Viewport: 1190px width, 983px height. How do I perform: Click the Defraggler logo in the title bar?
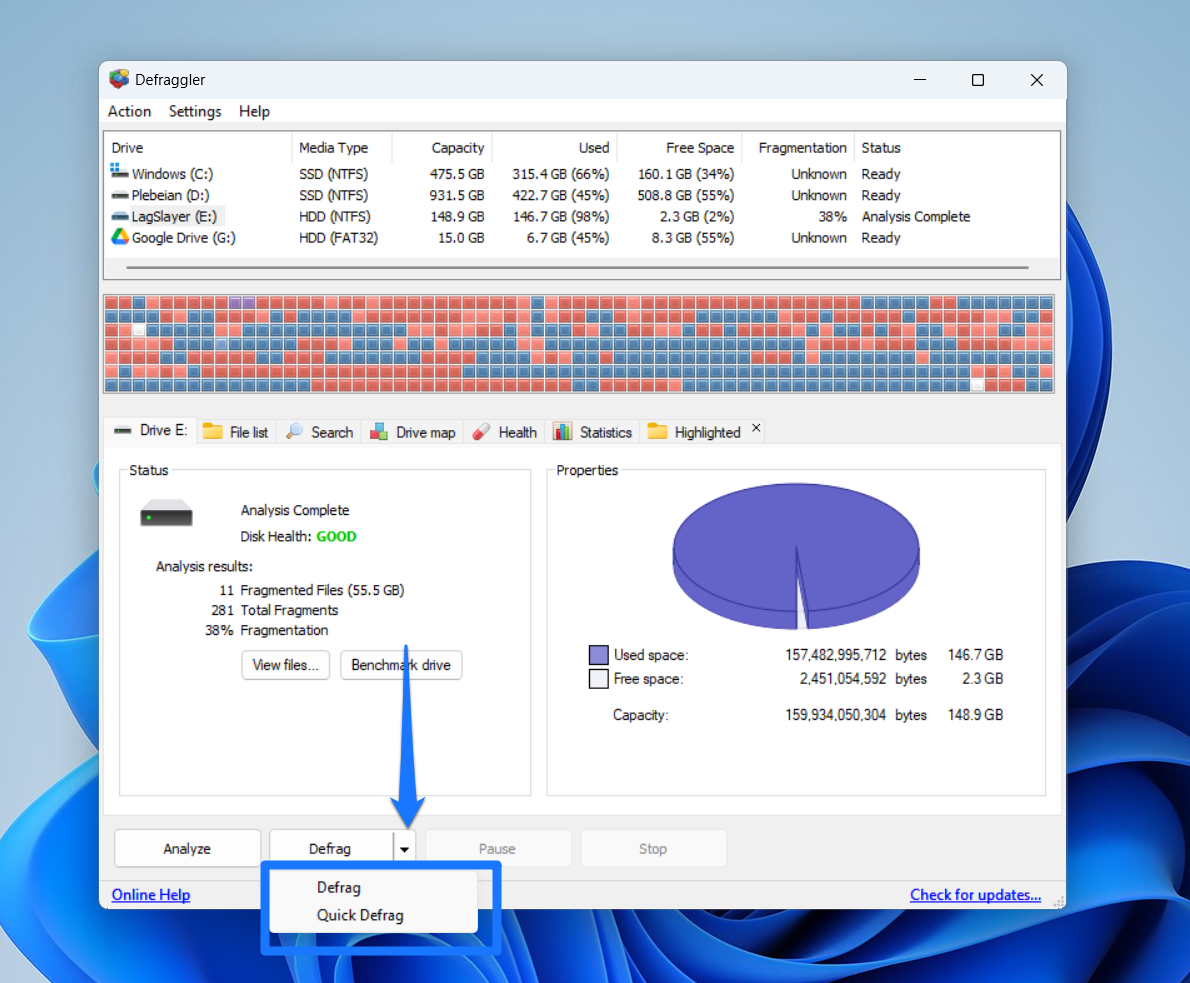click(119, 79)
